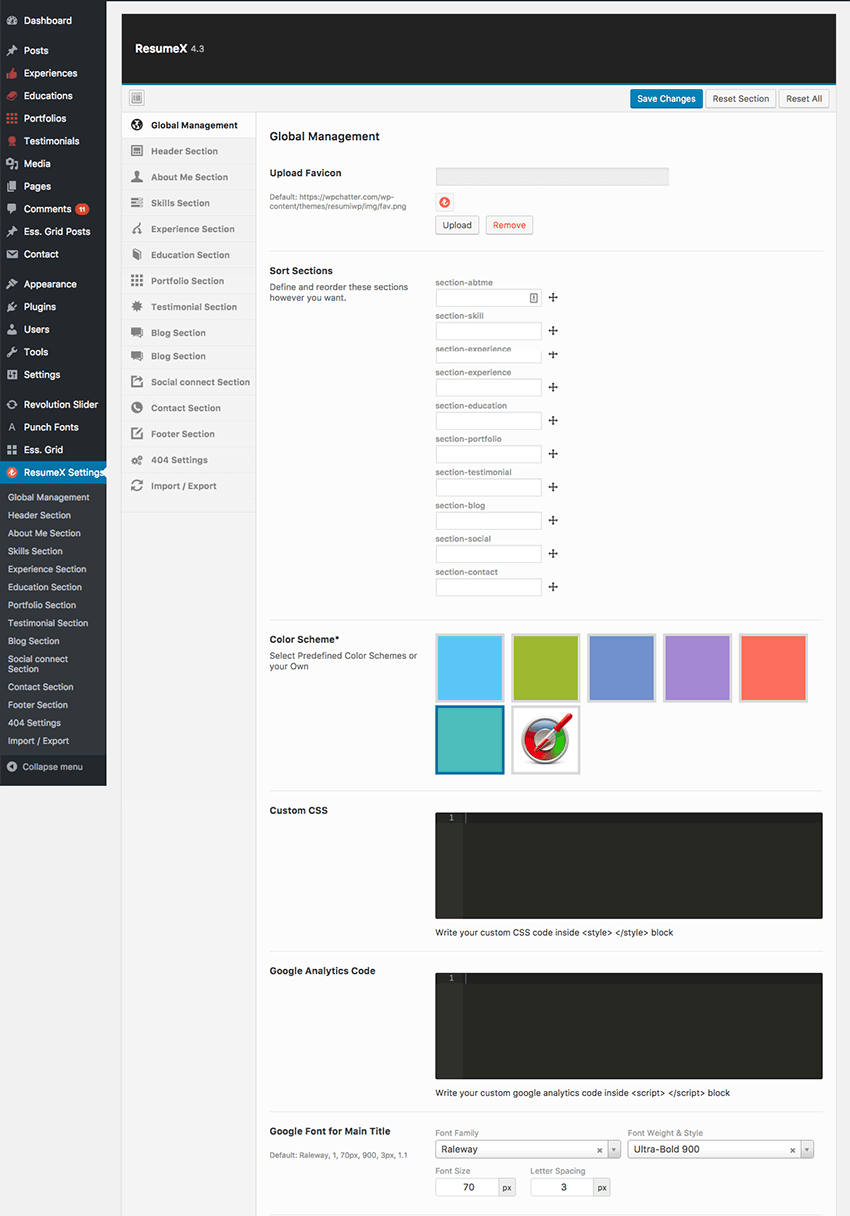Image resolution: width=850 pixels, height=1216 pixels.
Task: Click the move handle next to section-skill
Action: click(553, 331)
